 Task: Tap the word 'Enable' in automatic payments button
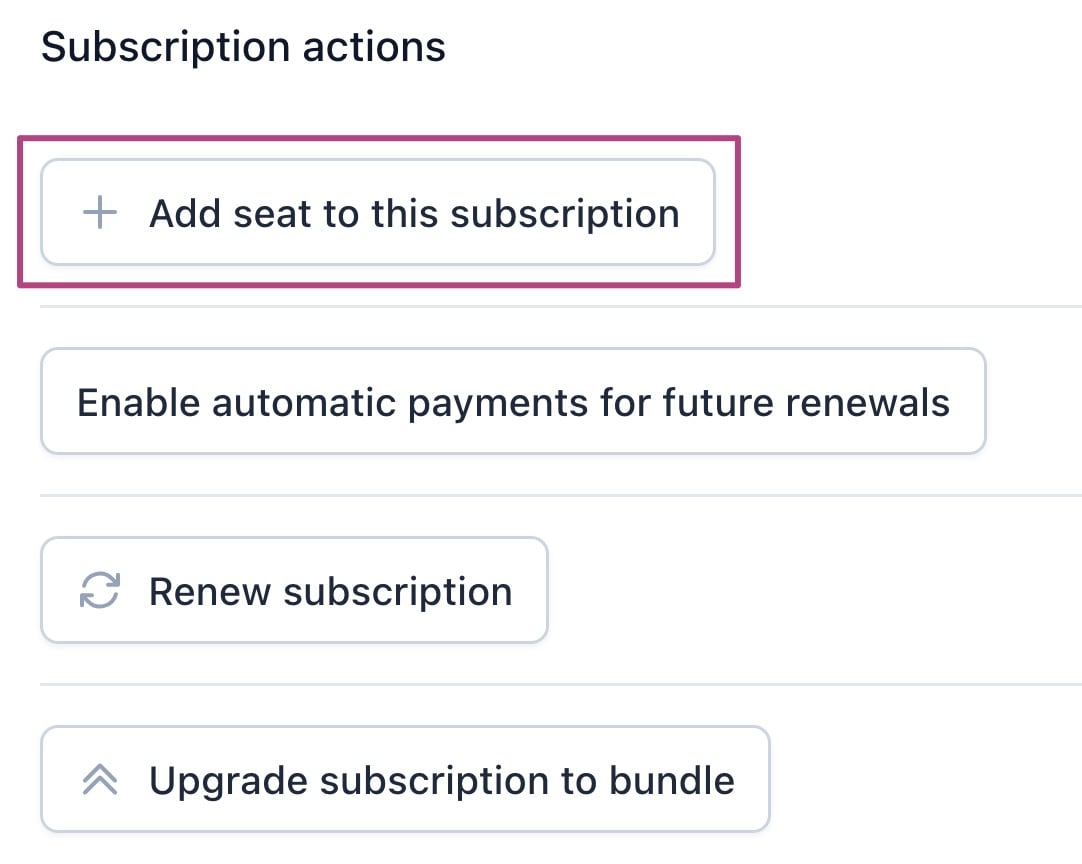coord(138,402)
